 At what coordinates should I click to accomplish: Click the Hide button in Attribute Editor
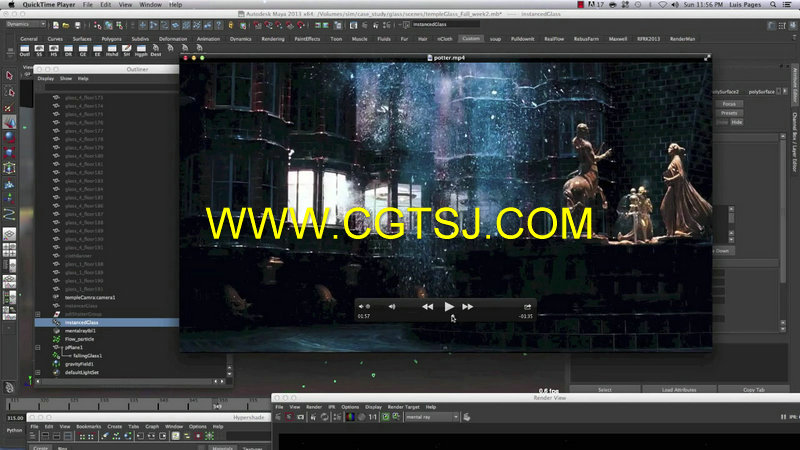click(737, 122)
